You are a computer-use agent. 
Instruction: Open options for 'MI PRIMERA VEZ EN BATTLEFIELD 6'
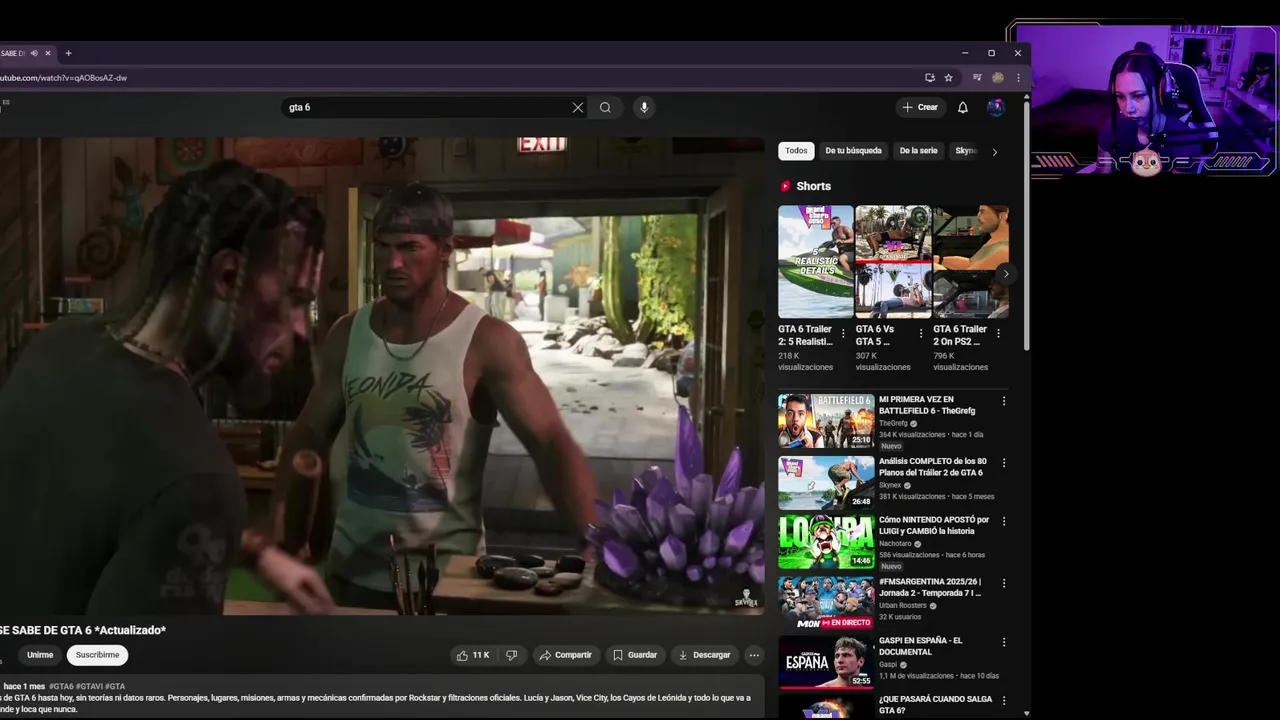(1004, 401)
